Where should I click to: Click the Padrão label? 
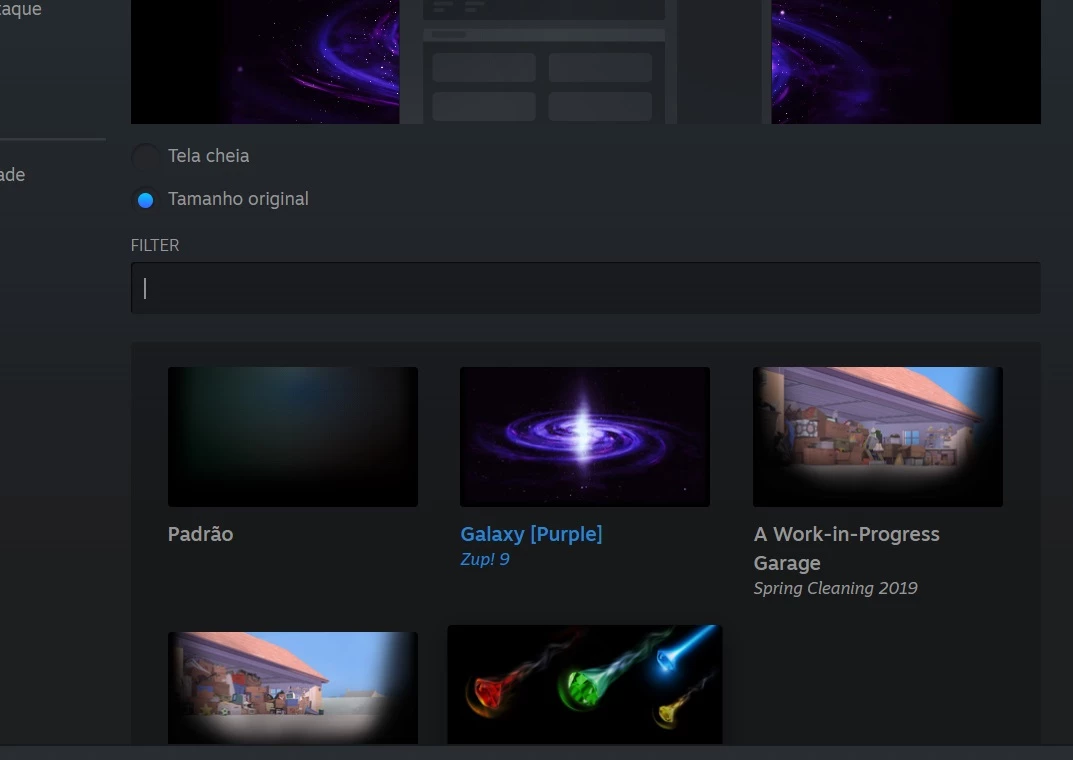[x=201, y=534]
